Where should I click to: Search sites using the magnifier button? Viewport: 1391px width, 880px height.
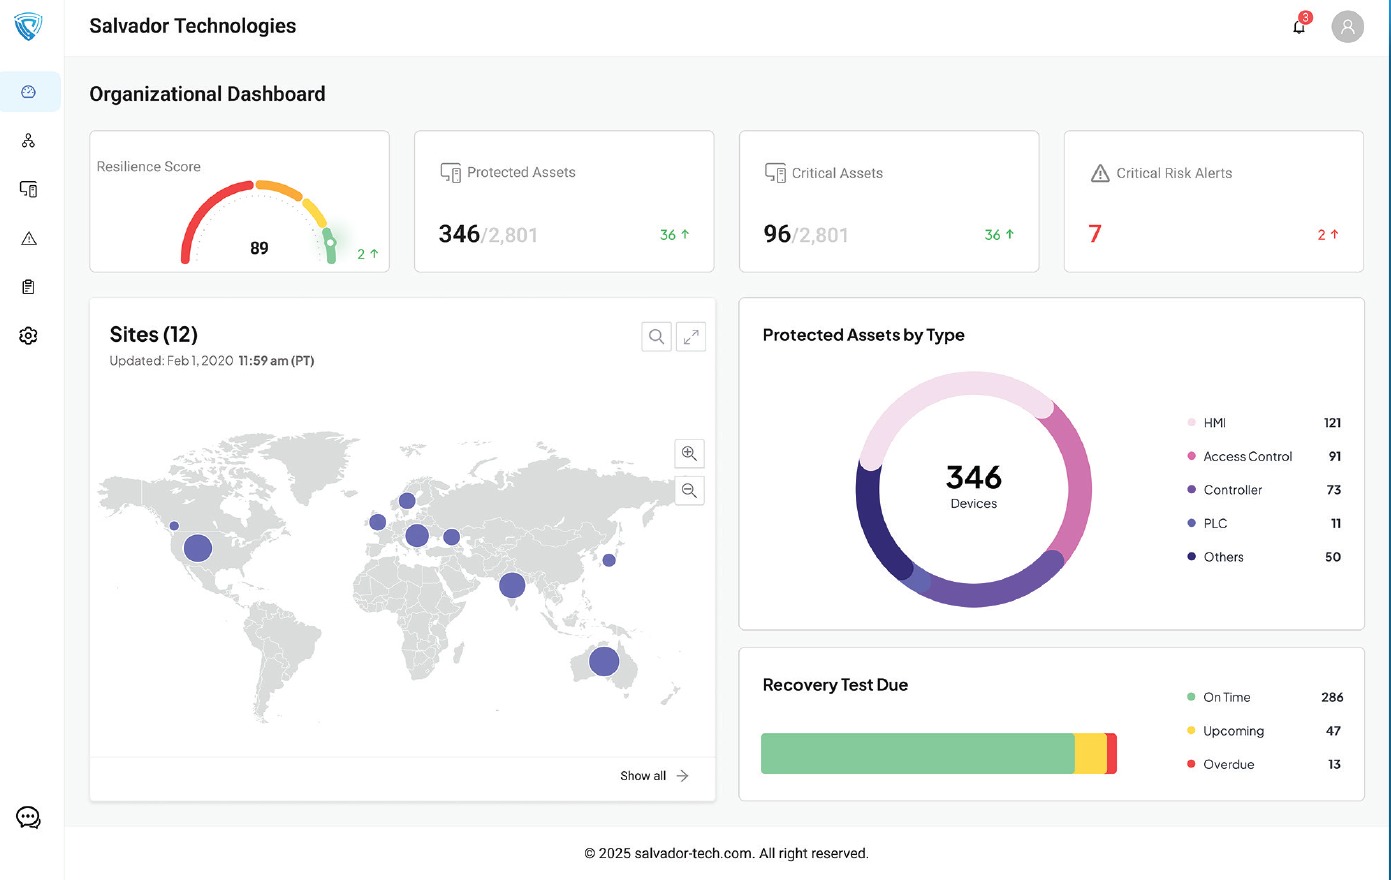tap(656, 337)
